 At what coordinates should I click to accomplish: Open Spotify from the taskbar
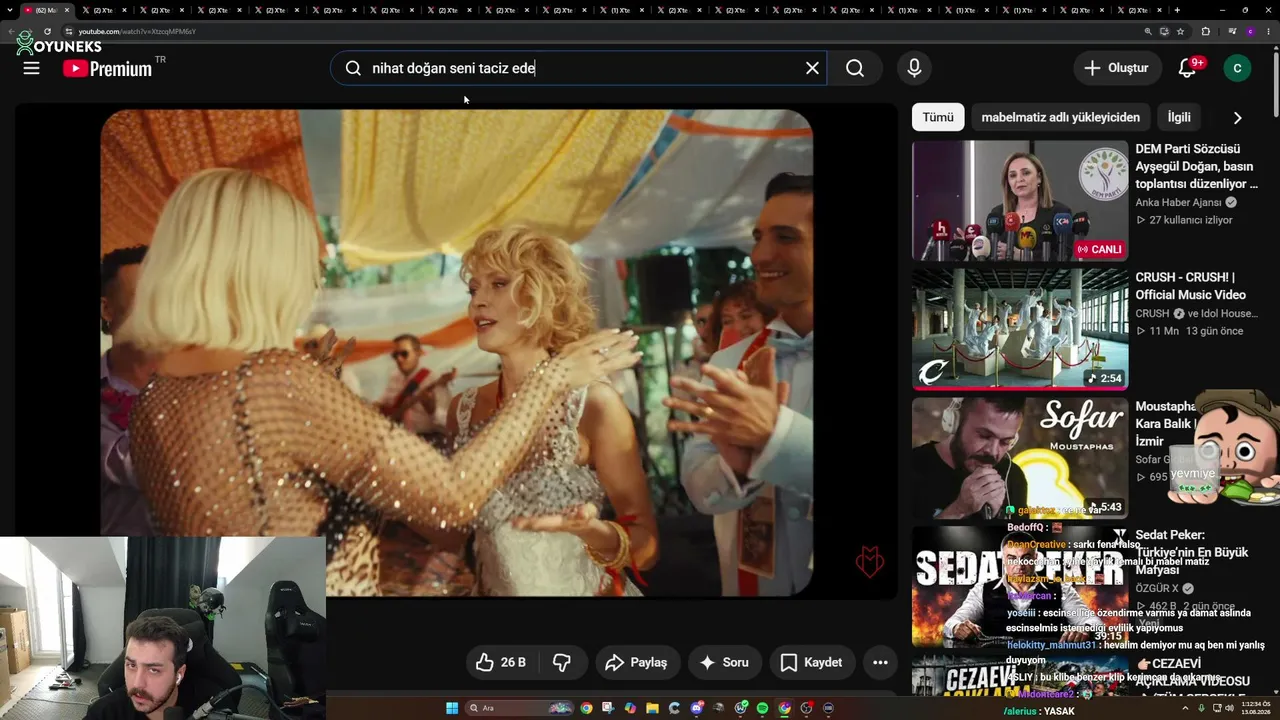(762, 708)
